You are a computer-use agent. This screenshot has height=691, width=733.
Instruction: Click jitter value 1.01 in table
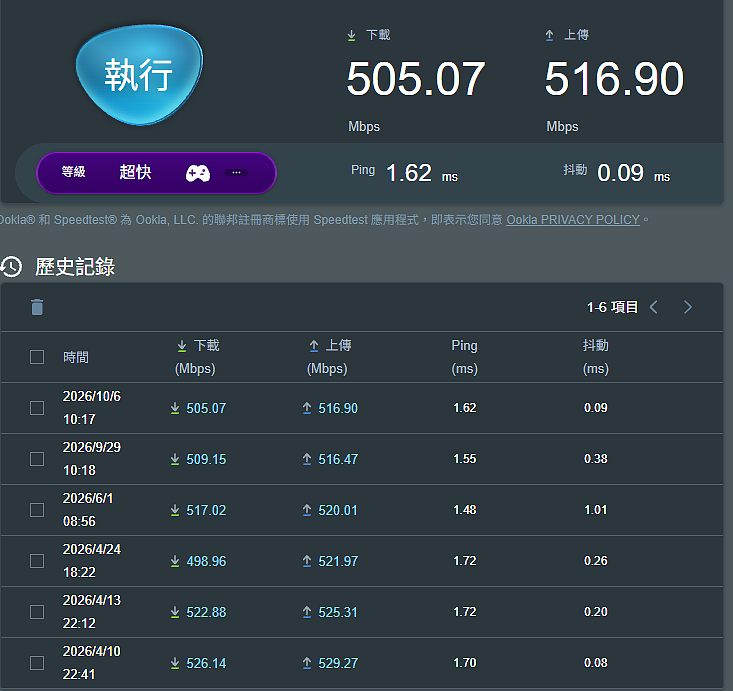596,510
